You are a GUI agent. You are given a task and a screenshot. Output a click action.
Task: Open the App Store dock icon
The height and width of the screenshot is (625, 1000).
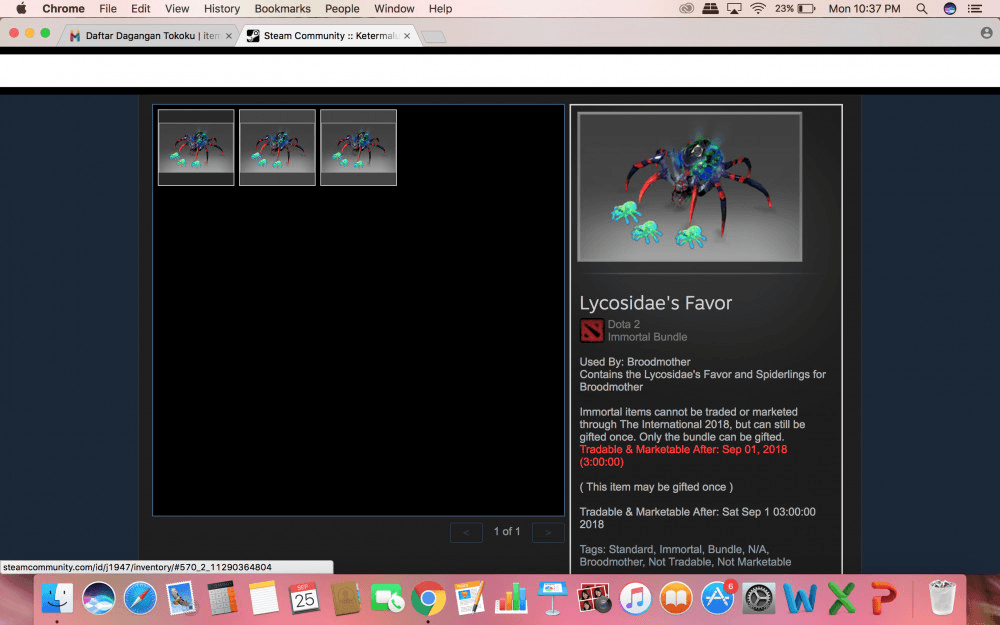[x=718, y=598]
